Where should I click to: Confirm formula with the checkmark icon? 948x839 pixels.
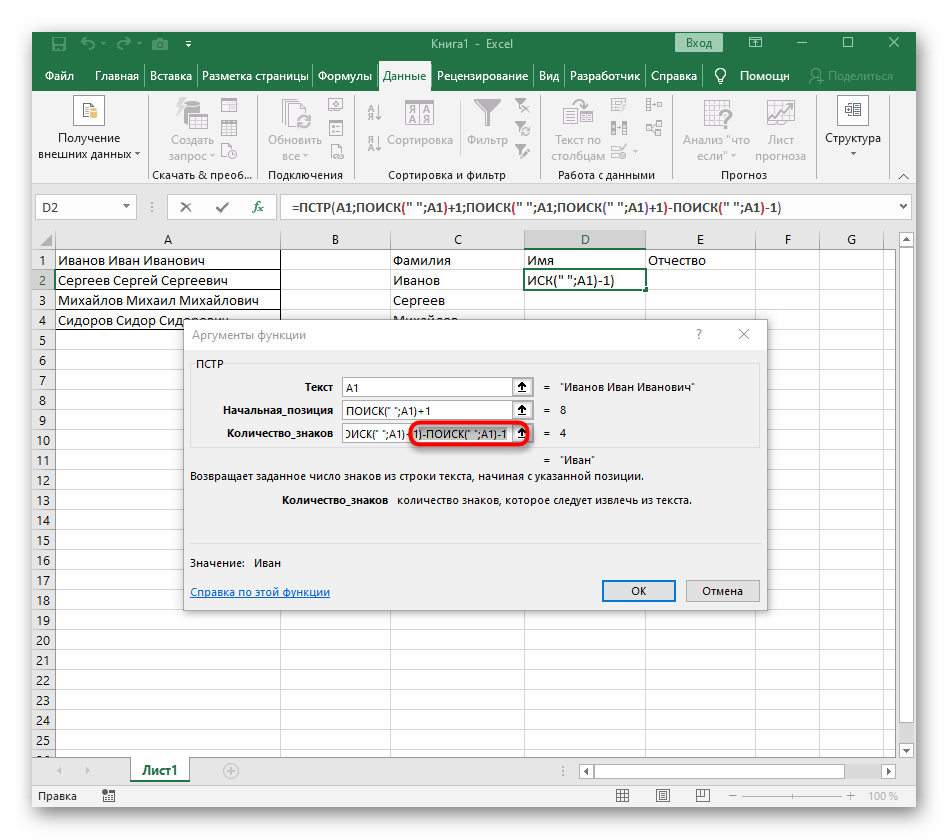point(222,207)
